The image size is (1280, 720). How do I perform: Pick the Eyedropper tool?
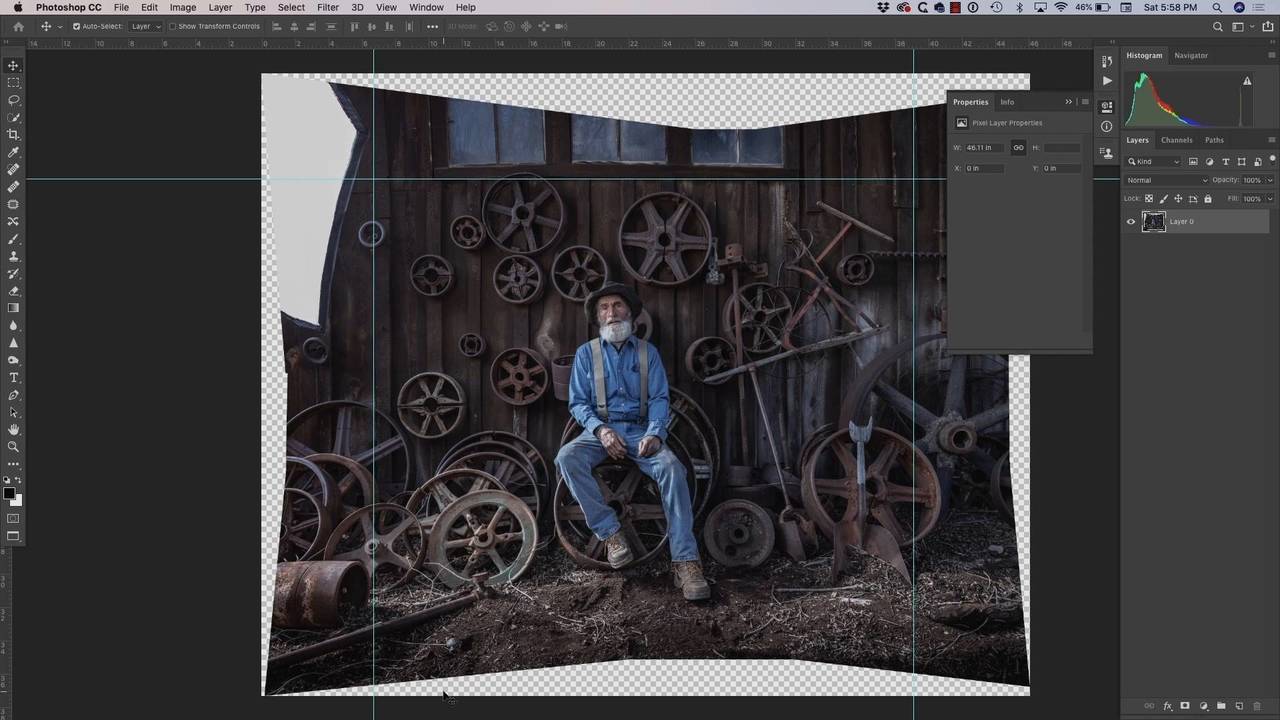pyautogui.click(x=14, y=152)
